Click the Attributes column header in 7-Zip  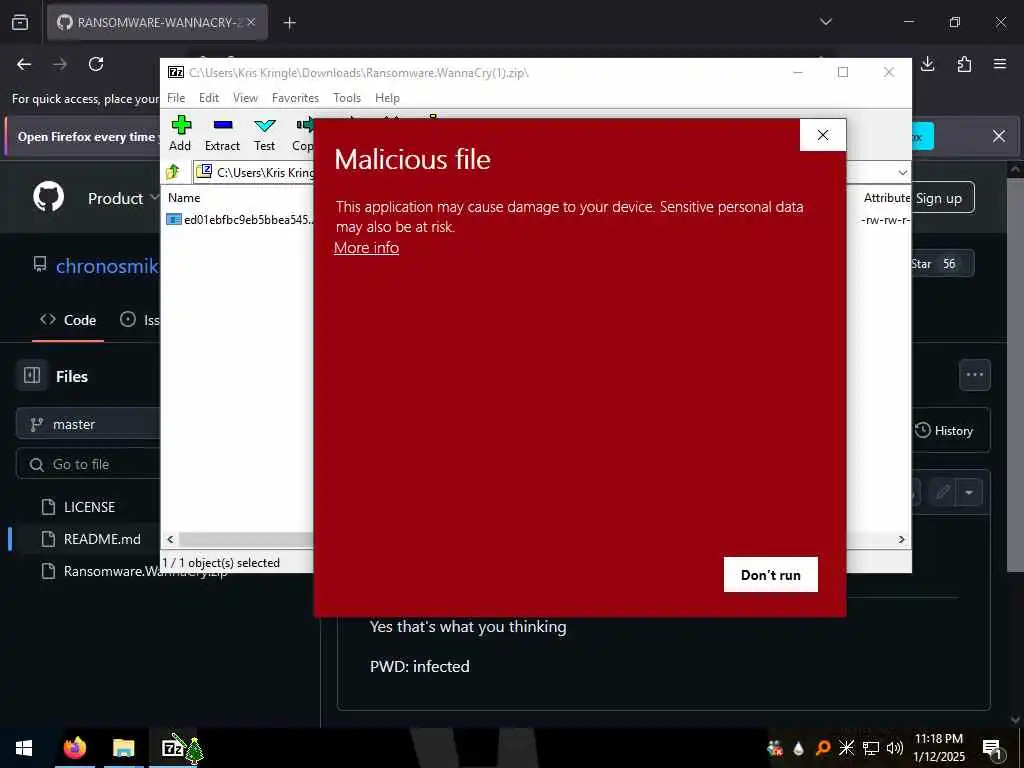(x=886, y=197)
